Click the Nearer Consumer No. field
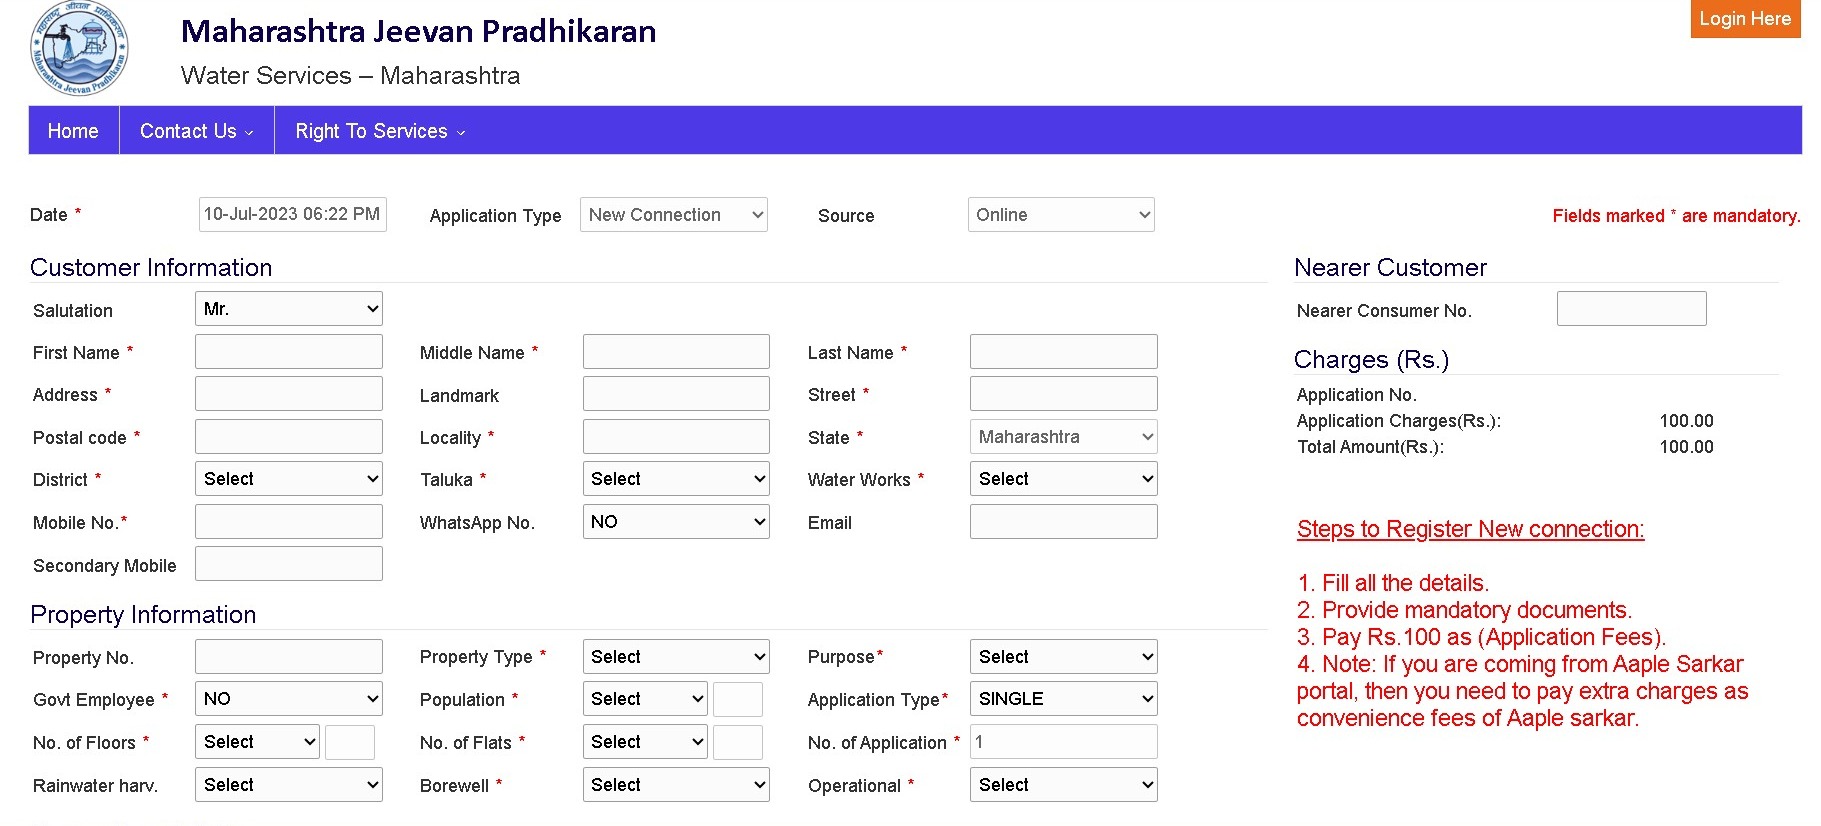1821x826 pixels. (1632, 309)
